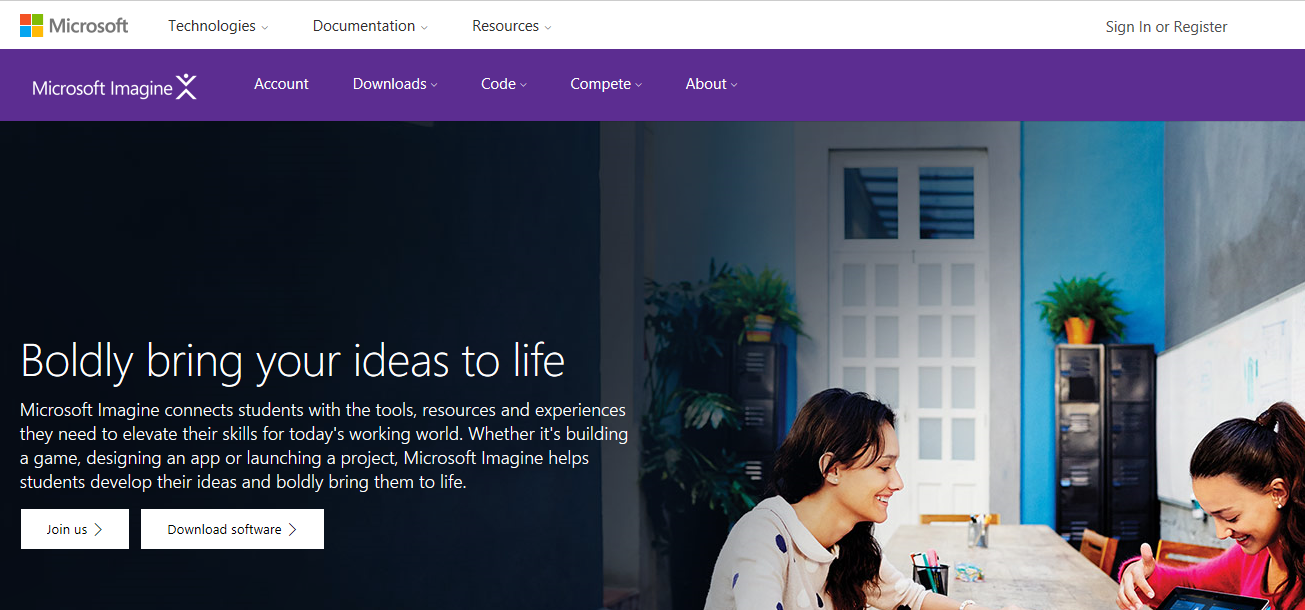This screenshot has height=610, width=1305.
Task: Expand the Resources dropdown chevron
Action: (548, 28)
